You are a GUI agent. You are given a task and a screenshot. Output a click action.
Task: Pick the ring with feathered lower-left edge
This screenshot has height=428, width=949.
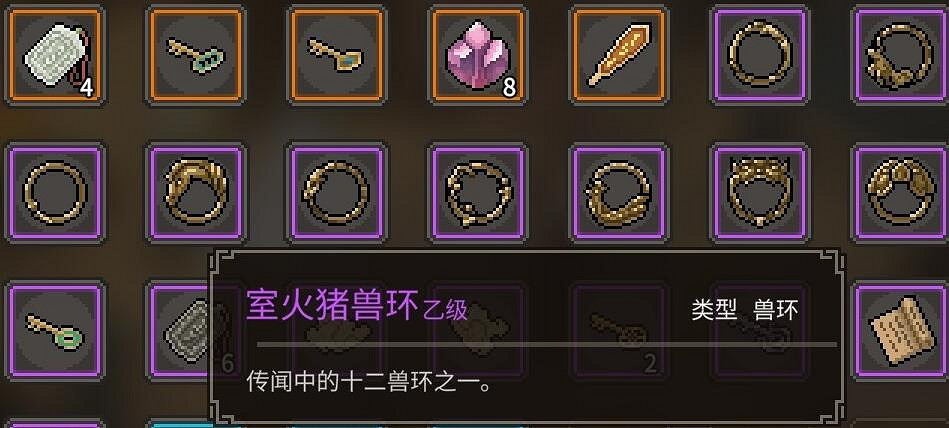tap(619, 193)
